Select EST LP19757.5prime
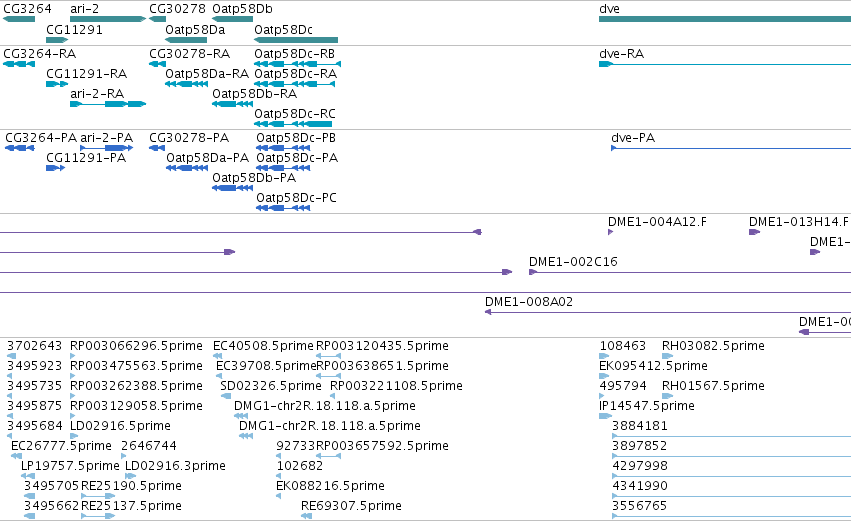 tap(70, 466)
